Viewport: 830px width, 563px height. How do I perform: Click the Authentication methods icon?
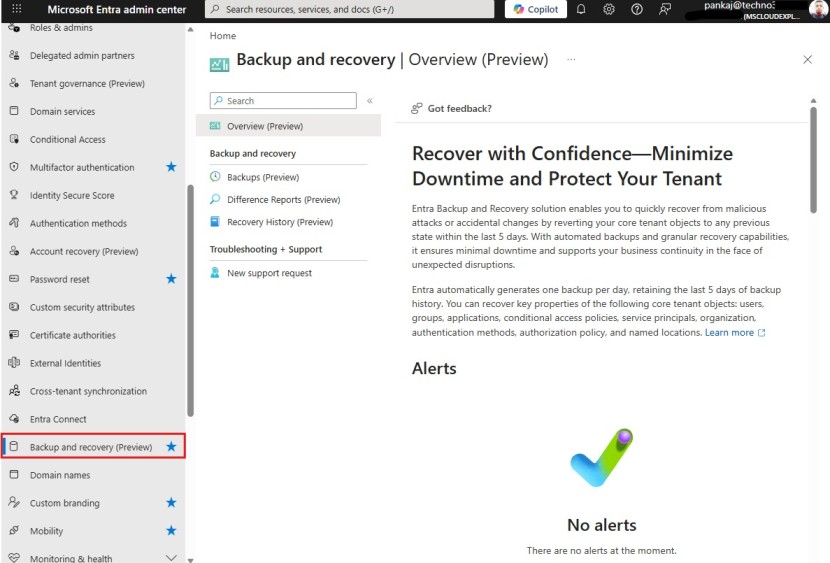point(14,223)
